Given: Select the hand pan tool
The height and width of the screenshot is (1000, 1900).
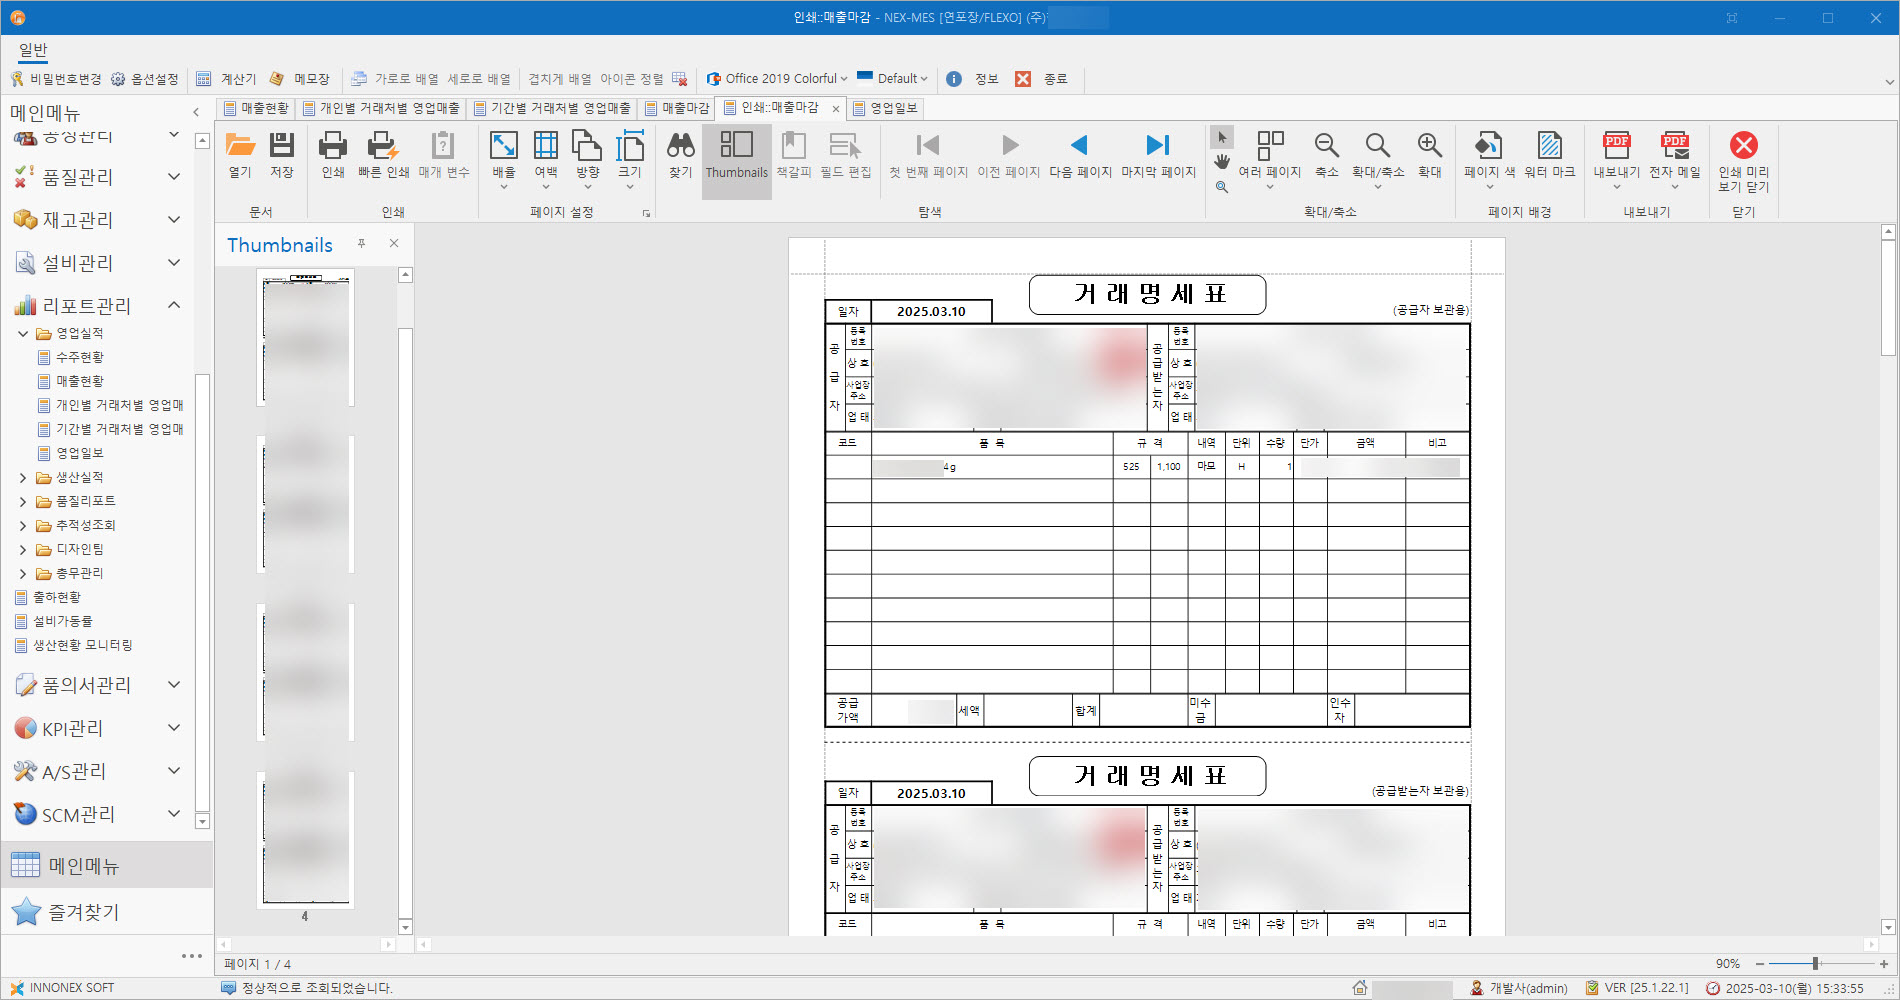Looking at the screenshot, I should (1222, 162).
